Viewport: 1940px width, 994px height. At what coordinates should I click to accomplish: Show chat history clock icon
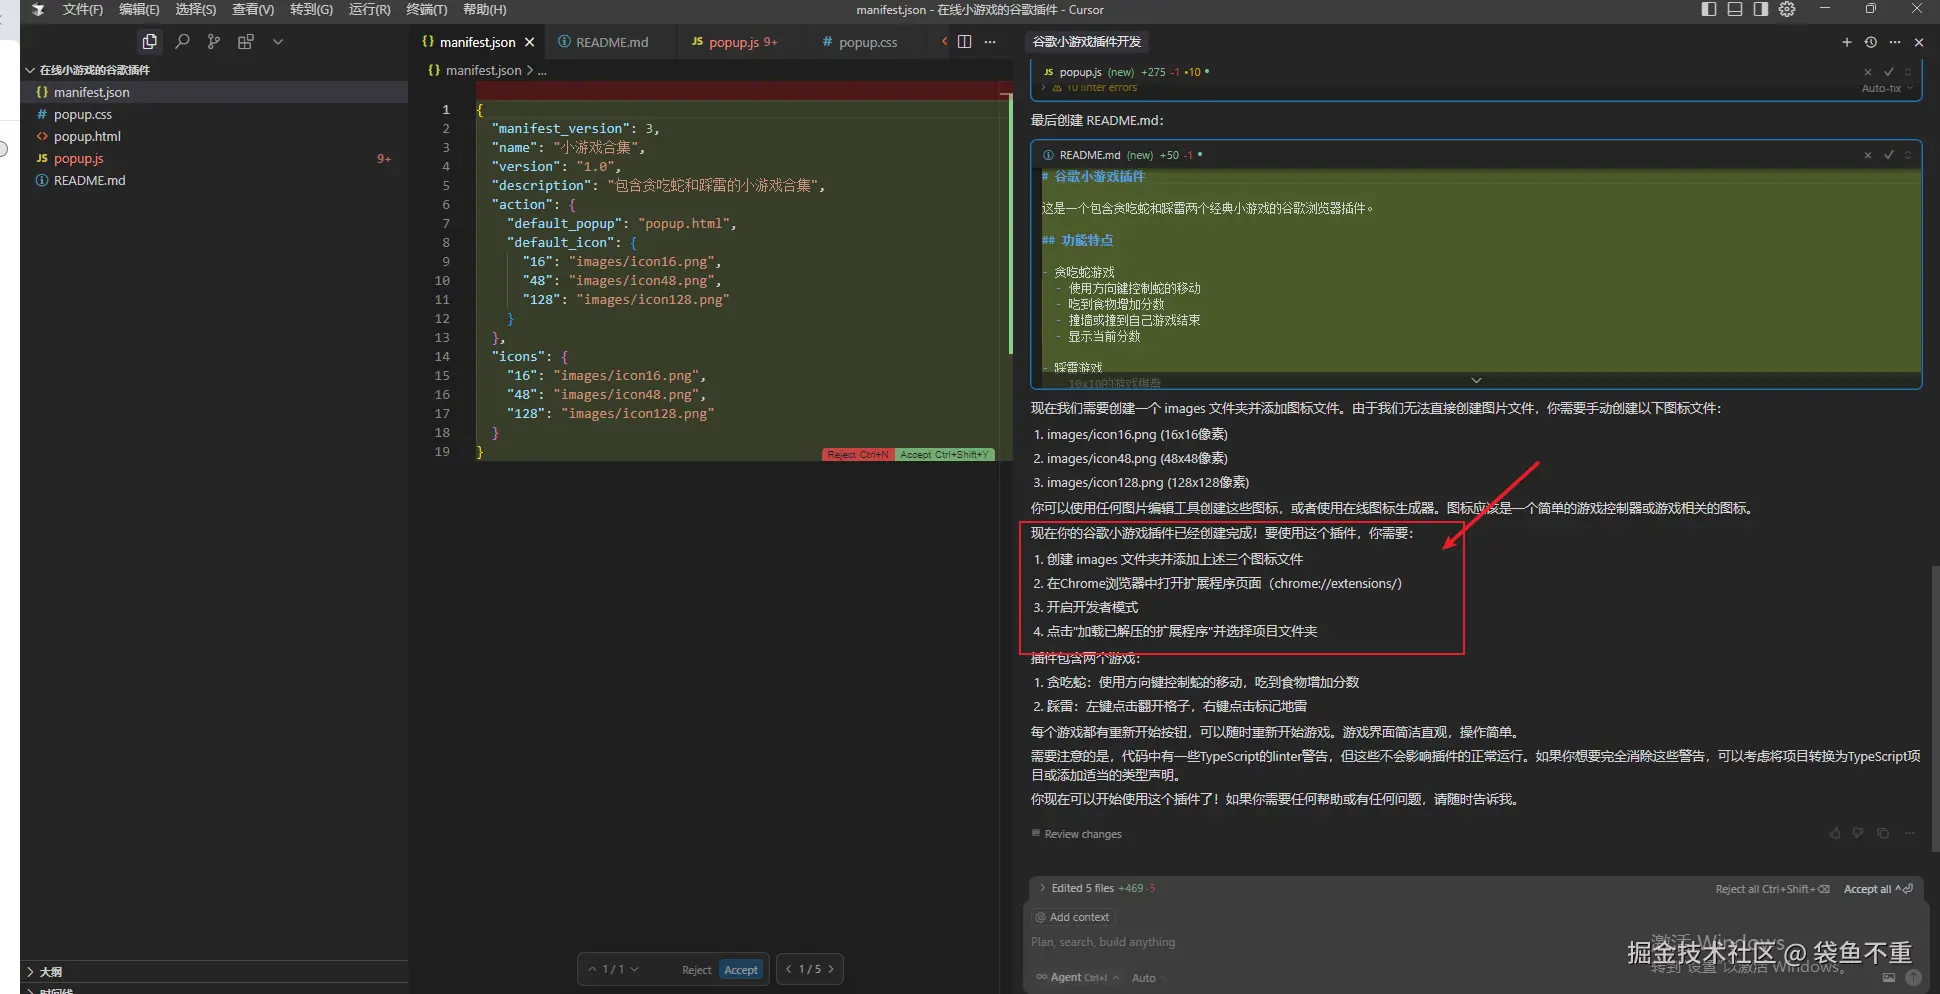1871,42
